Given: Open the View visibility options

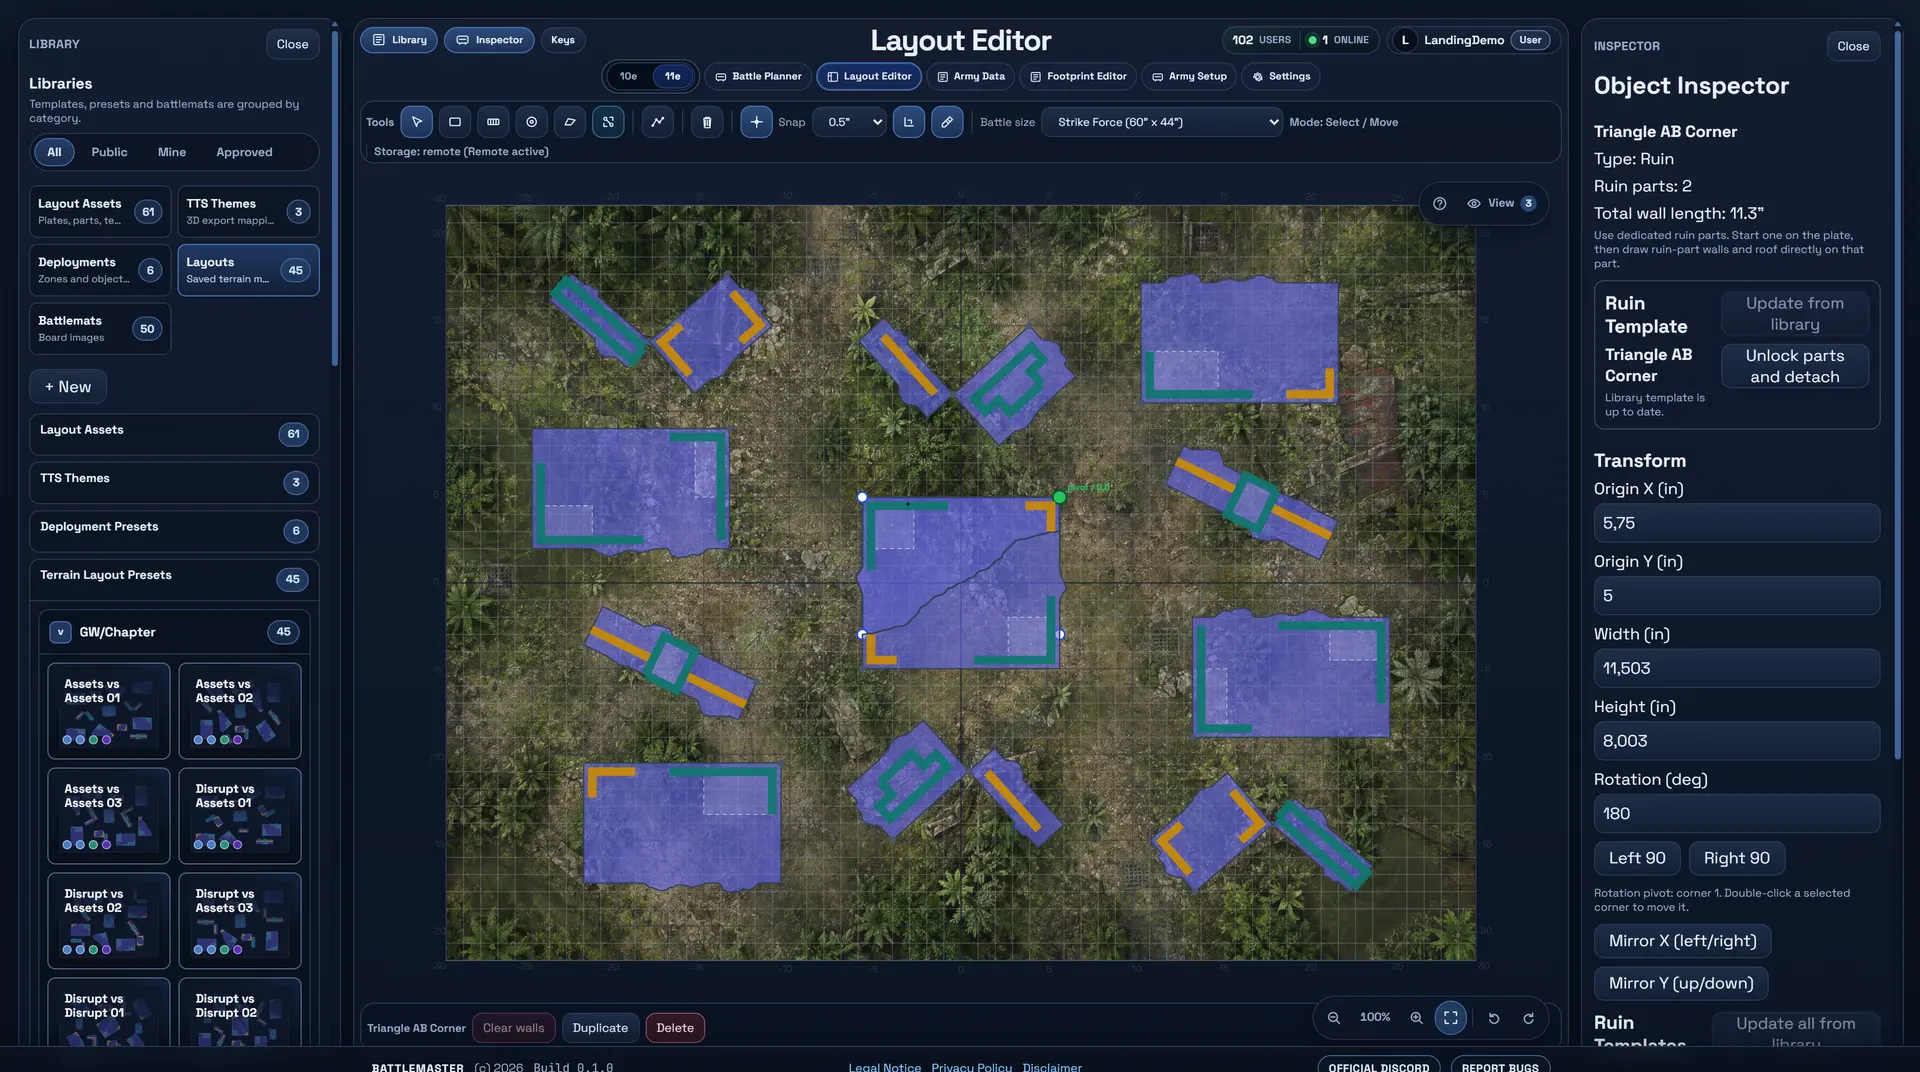Looking at the screenshot, I should pyautogui.click(x=1501, y=203).
